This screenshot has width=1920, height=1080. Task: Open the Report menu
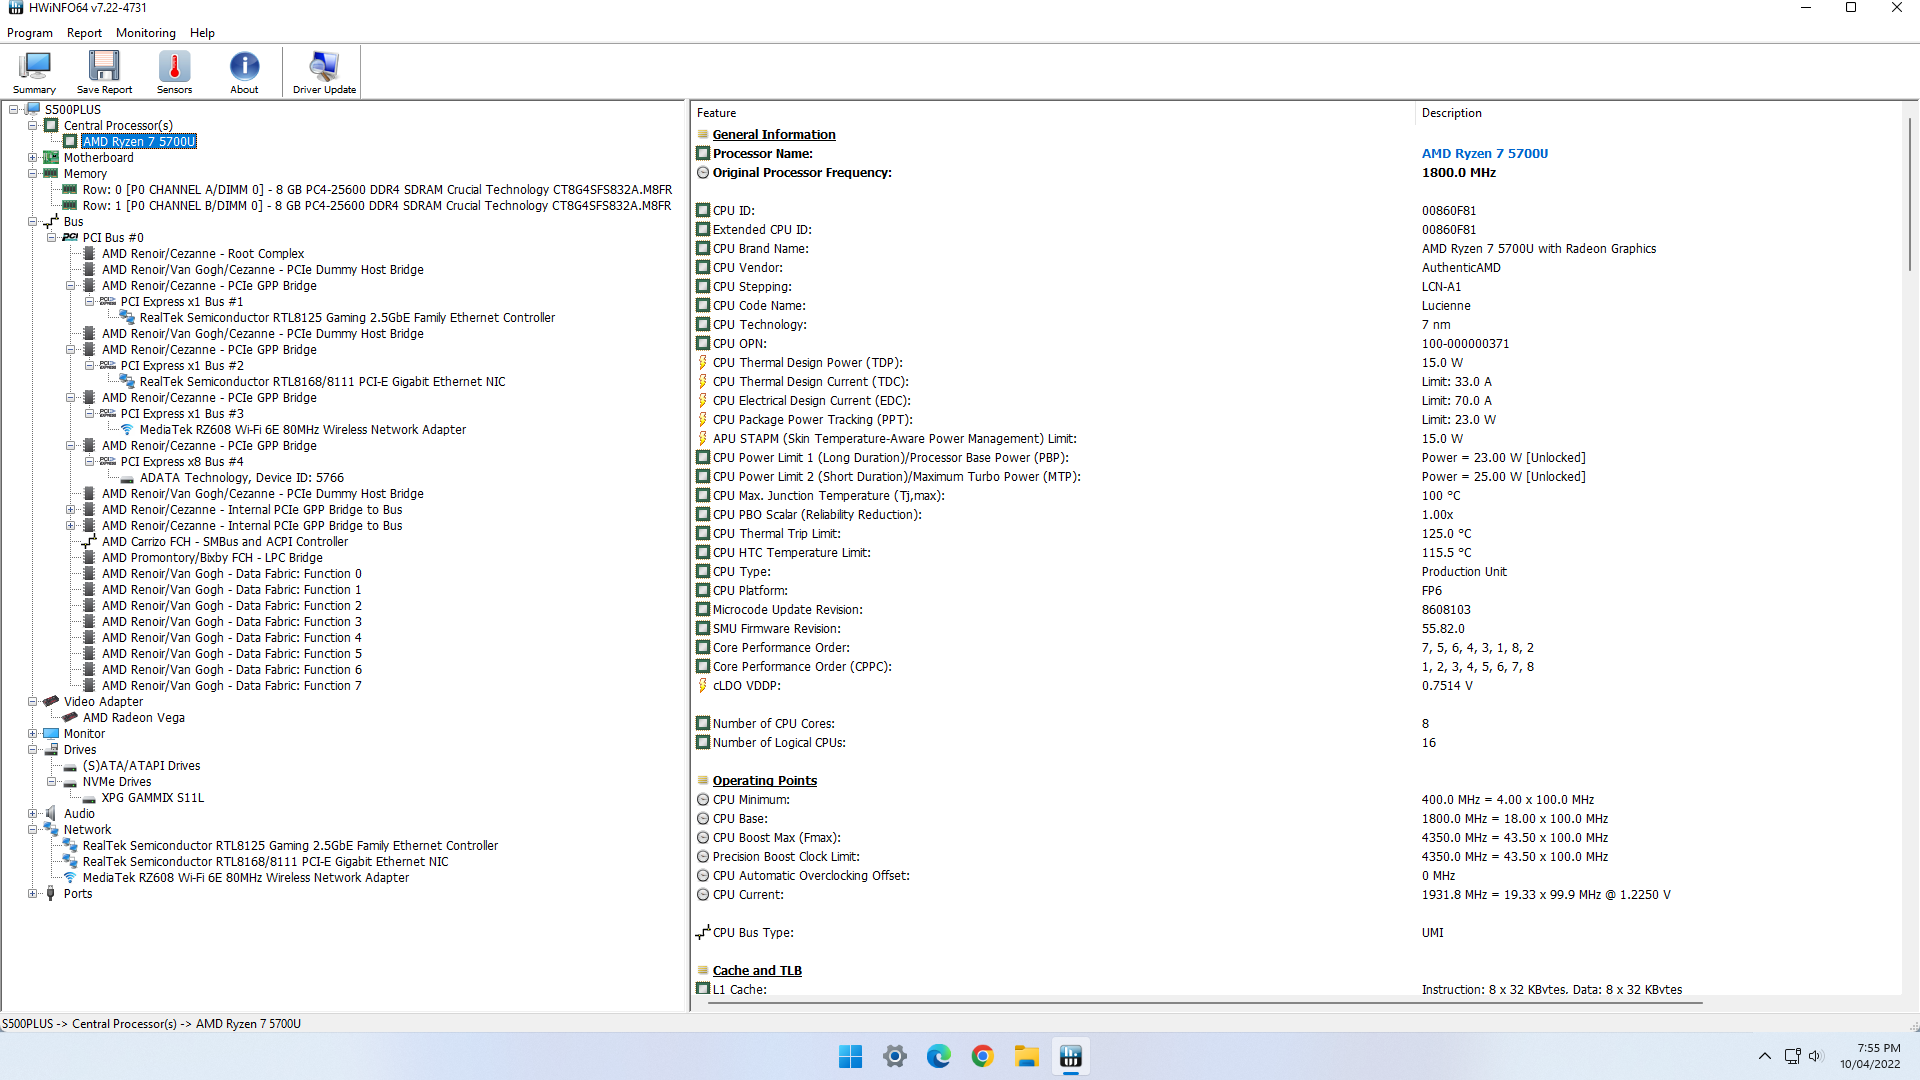(x=84, y=33)
